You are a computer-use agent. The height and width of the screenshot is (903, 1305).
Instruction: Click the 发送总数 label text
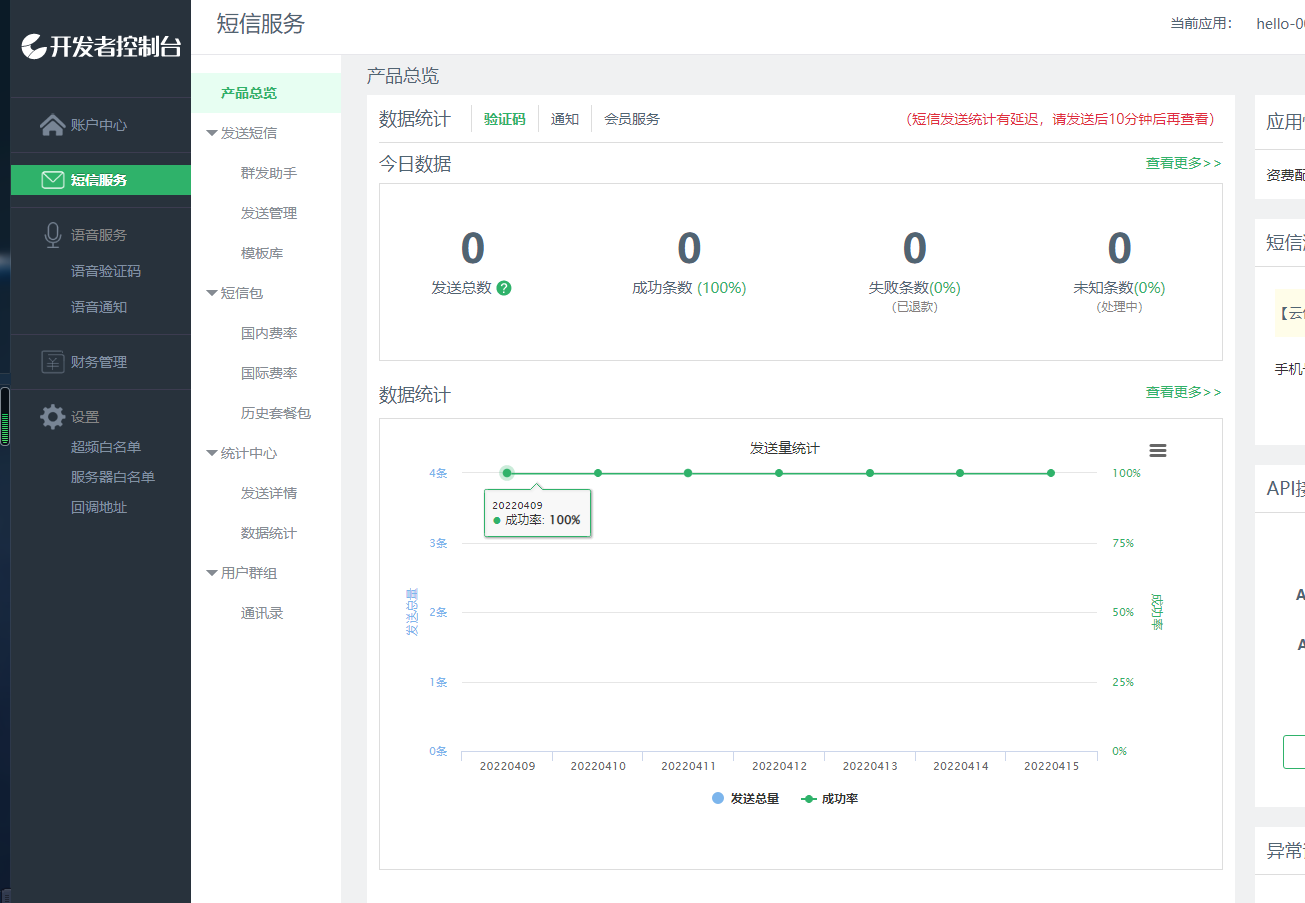[x=462, y=288]
